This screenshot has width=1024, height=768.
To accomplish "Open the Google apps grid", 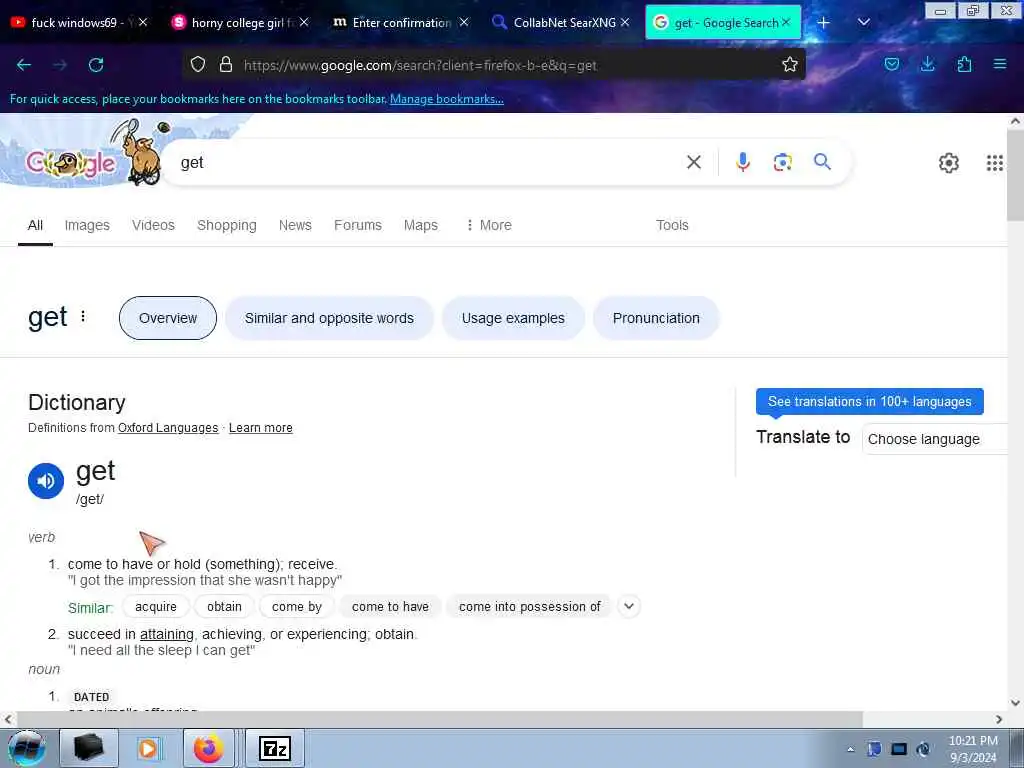I will (994, 163).
